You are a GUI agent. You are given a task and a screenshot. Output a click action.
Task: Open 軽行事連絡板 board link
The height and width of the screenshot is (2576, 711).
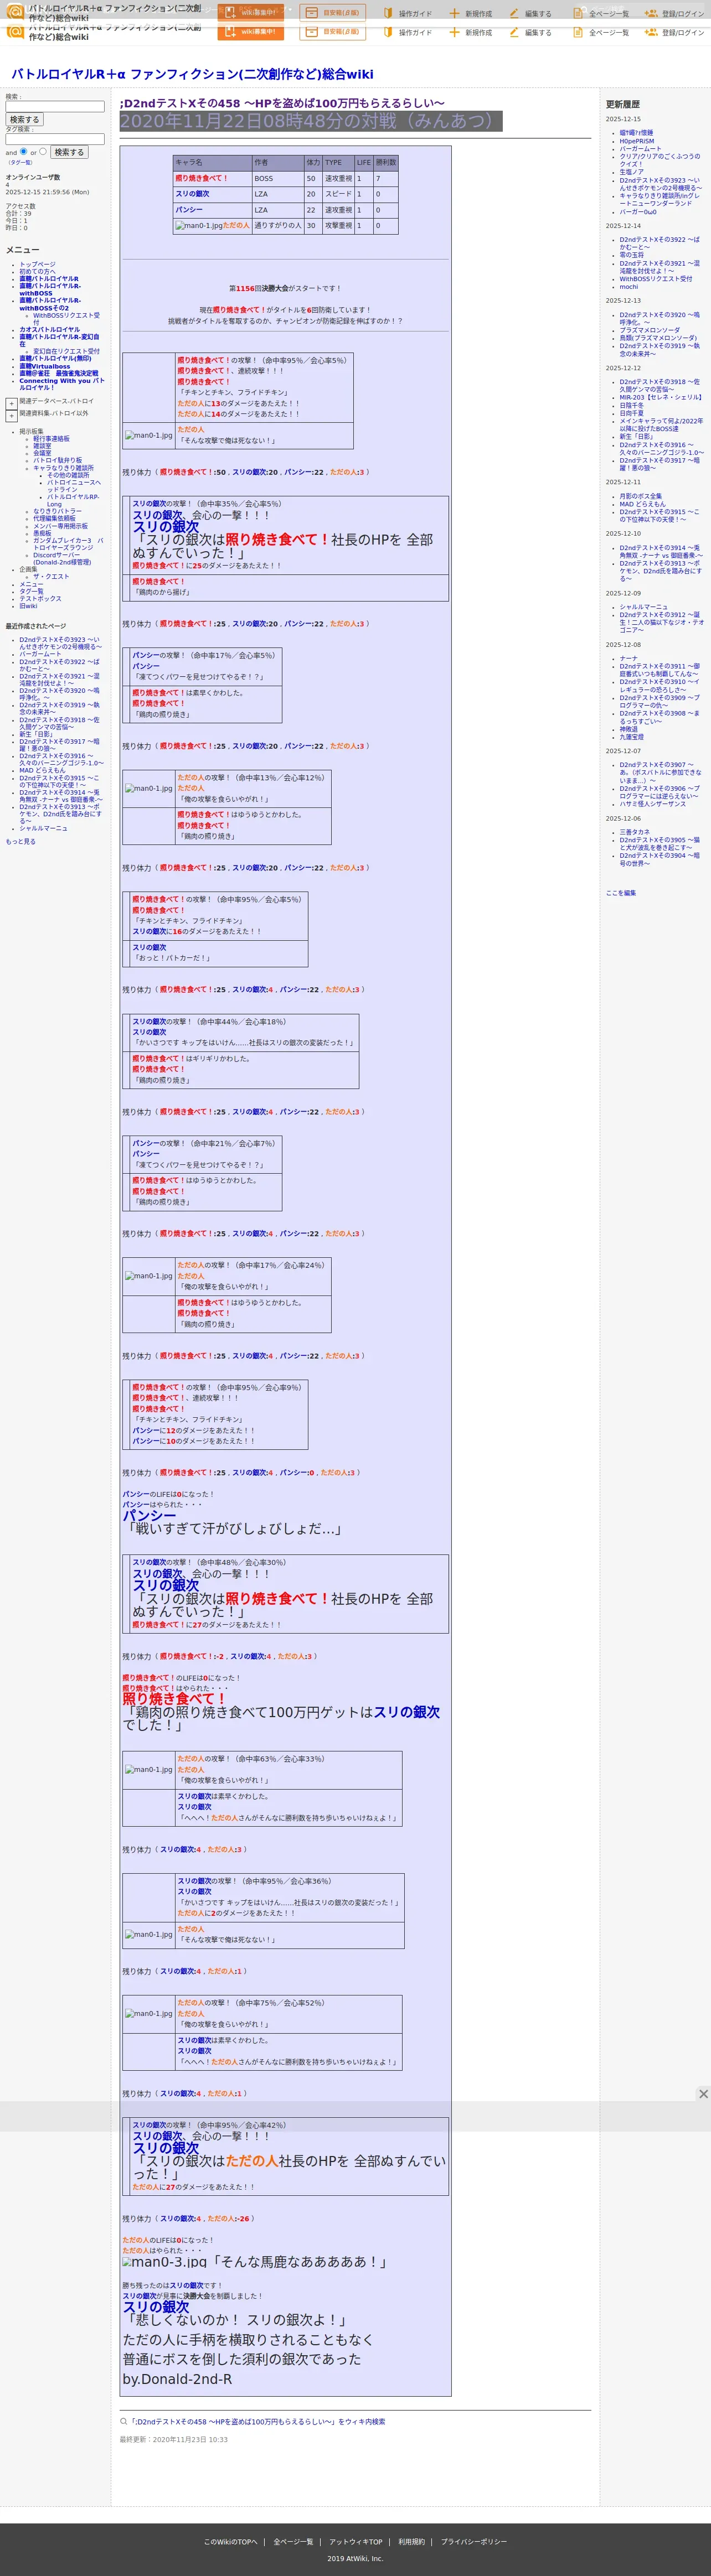tap(51, 439)
